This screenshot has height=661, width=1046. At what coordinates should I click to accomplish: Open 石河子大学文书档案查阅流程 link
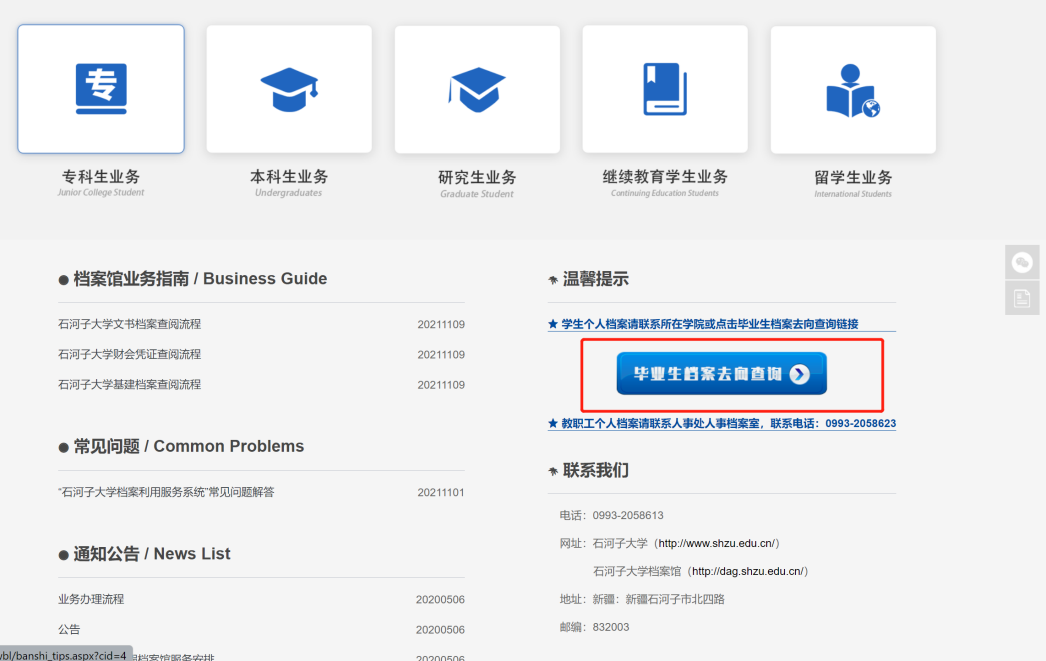click(x=130, y=325)
